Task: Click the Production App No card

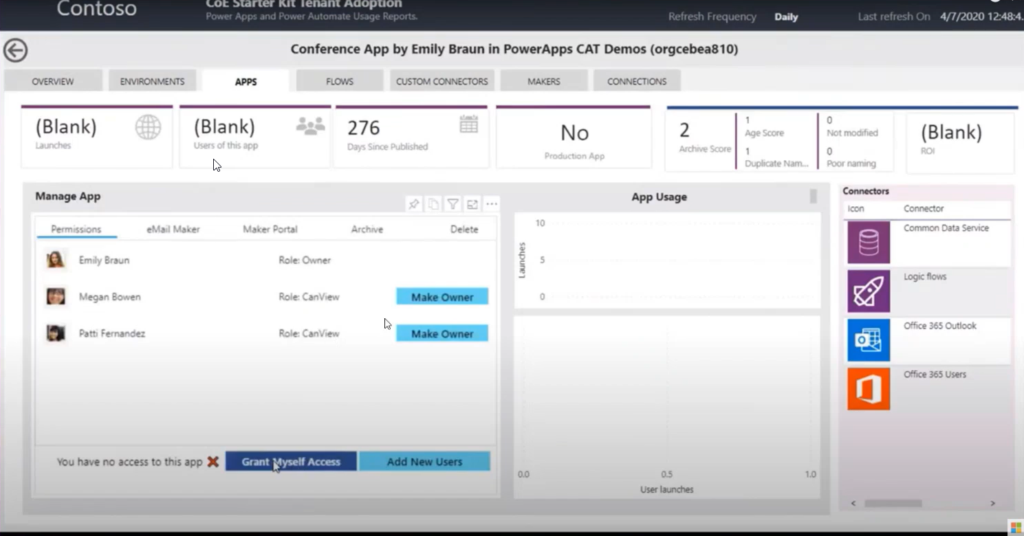Action: [574, 137]
